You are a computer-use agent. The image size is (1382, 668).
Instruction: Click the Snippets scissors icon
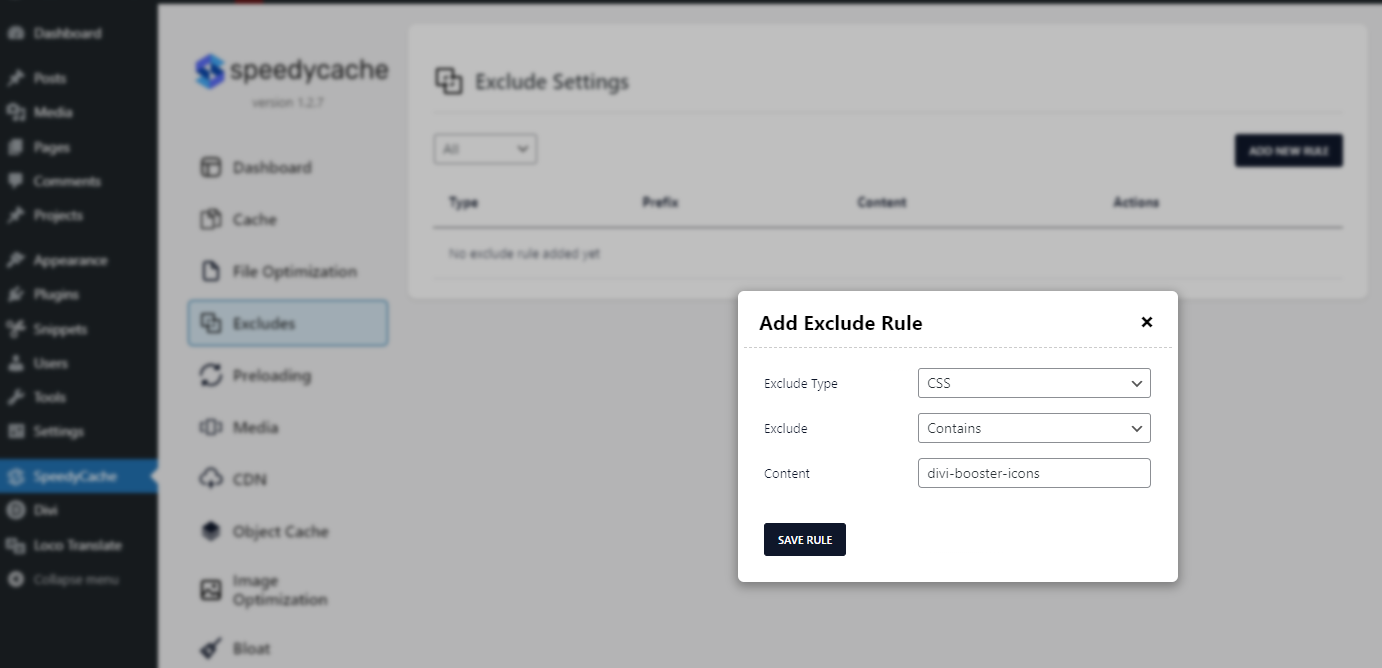15,329
